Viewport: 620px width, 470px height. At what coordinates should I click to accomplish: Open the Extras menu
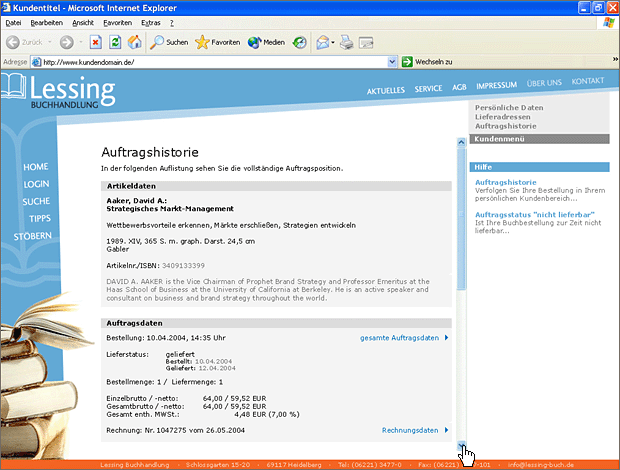[151, 23]
